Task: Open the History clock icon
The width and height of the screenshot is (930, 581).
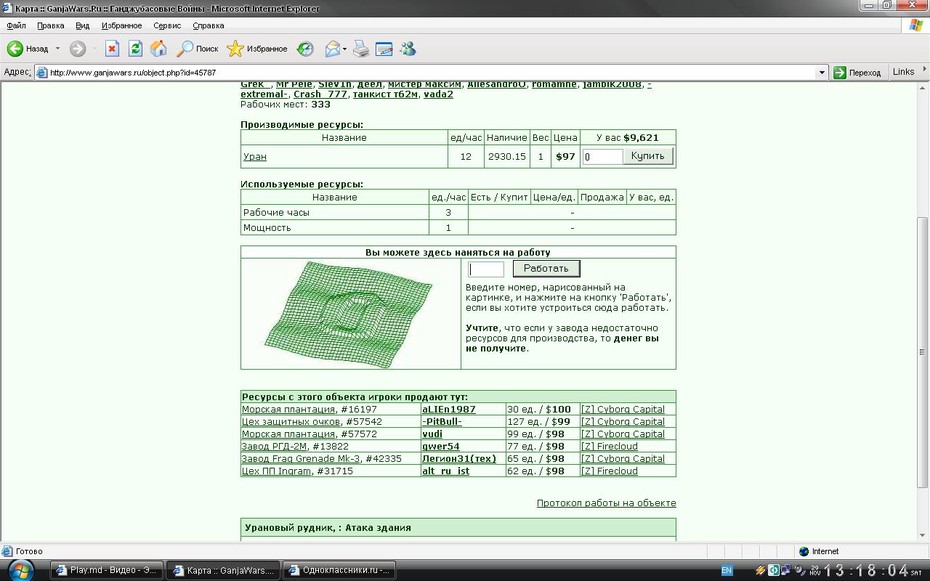Action: click(305, 49)
